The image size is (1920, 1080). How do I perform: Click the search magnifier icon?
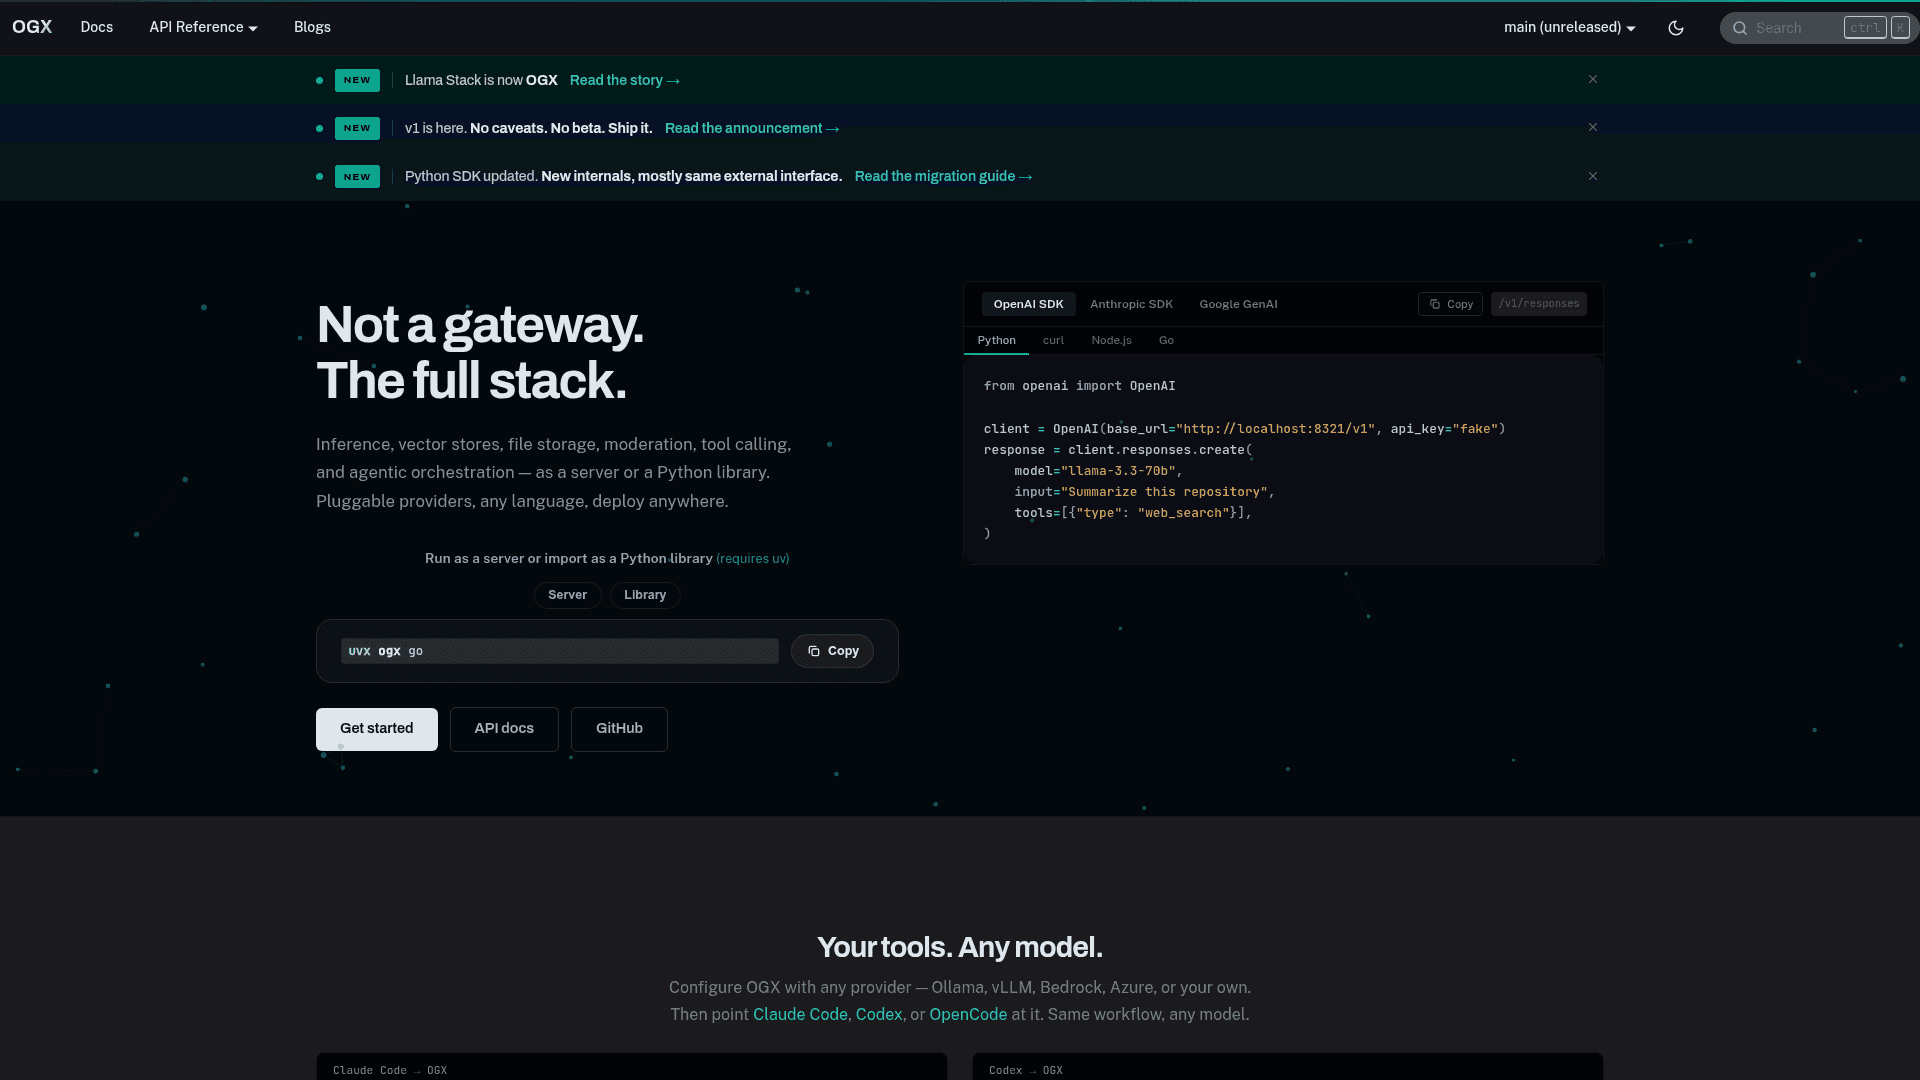click(1740, 28)
